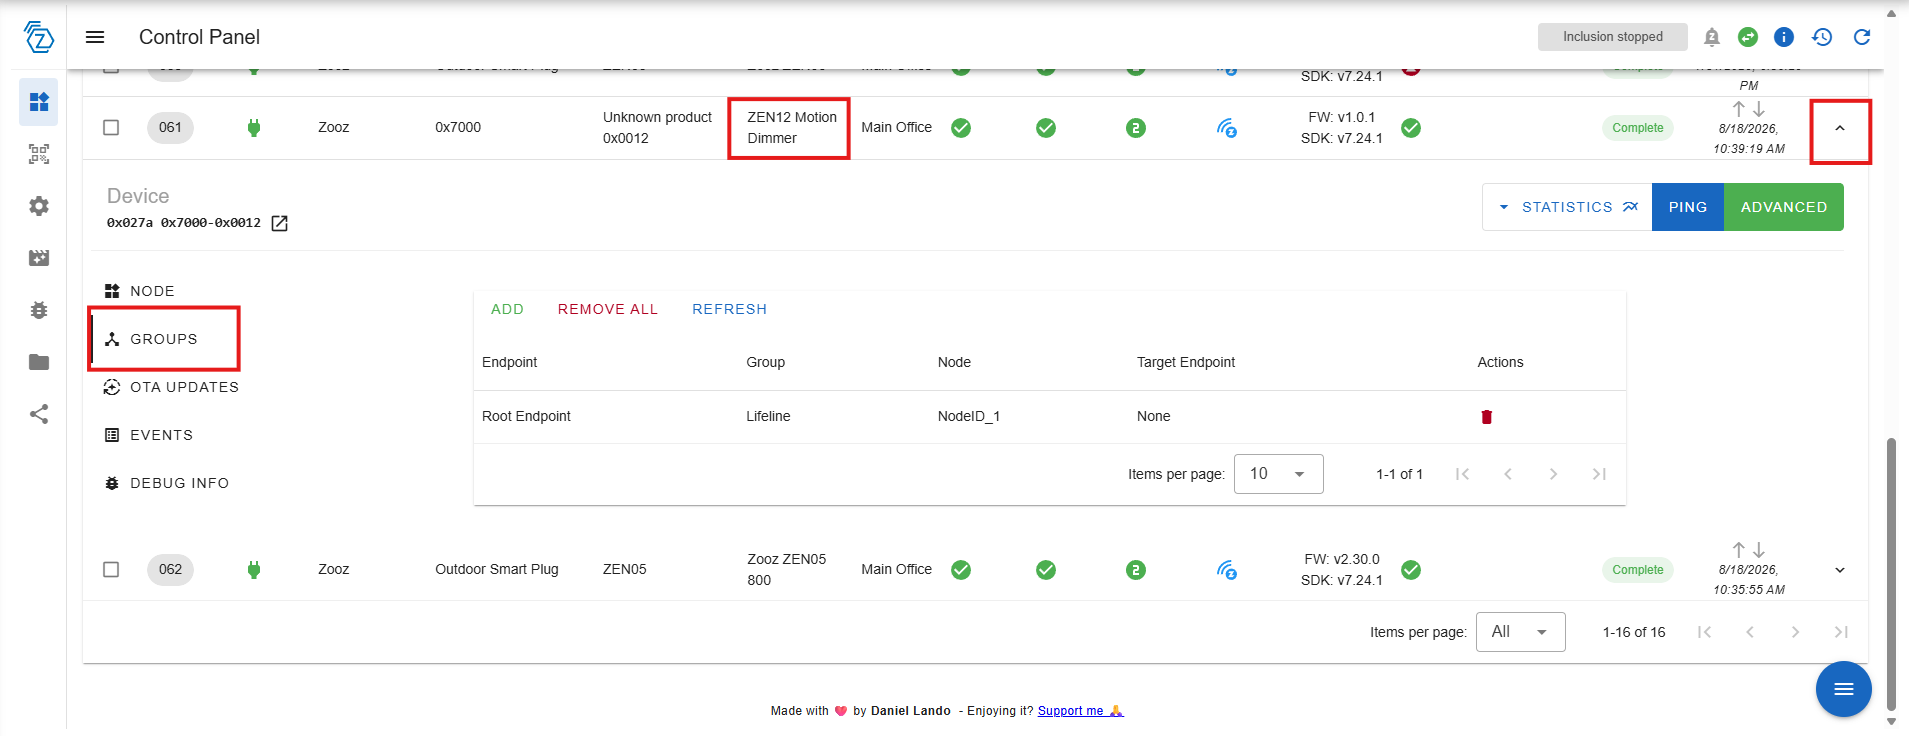Click green power plug icon on node 061
The height and width of the screenshot is (736, 1909).
(254, 128)
